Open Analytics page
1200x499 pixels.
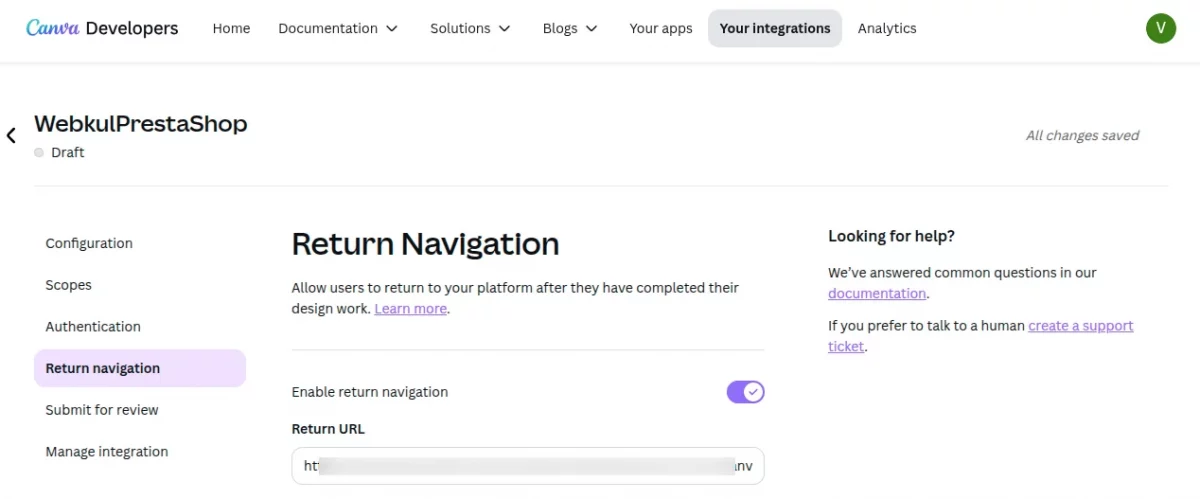(x=887, y=28)
